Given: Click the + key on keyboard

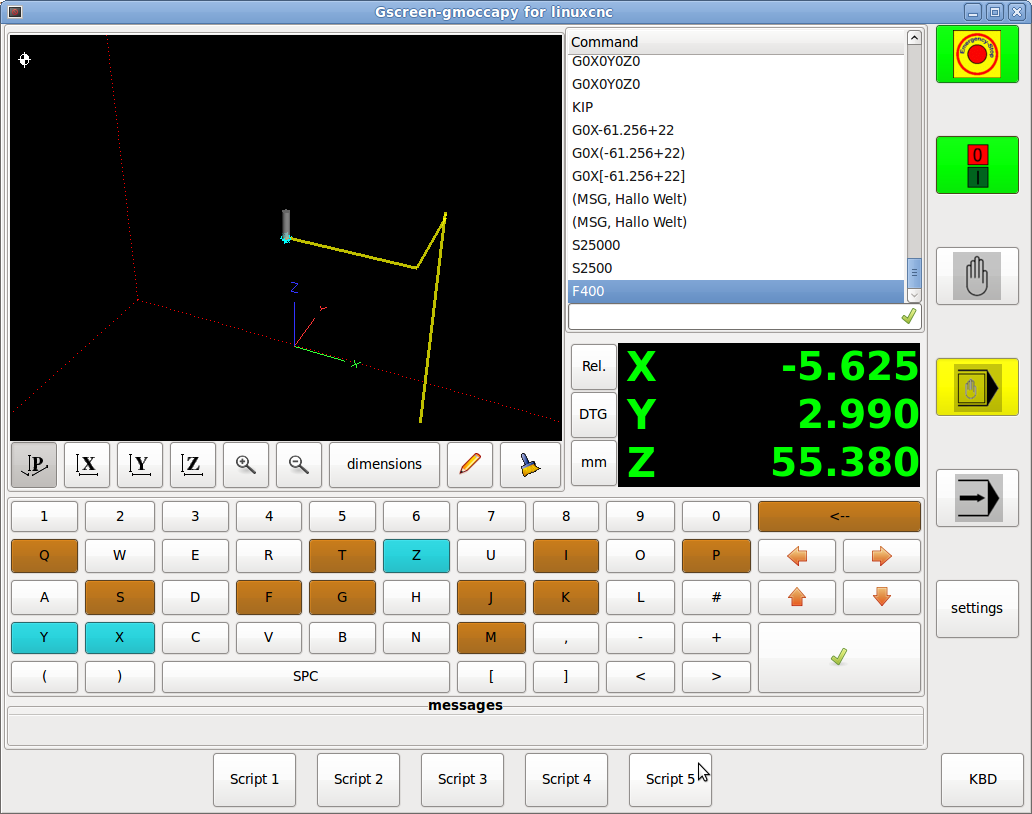Looking at the screenshot, I should (x=716, y=638).
